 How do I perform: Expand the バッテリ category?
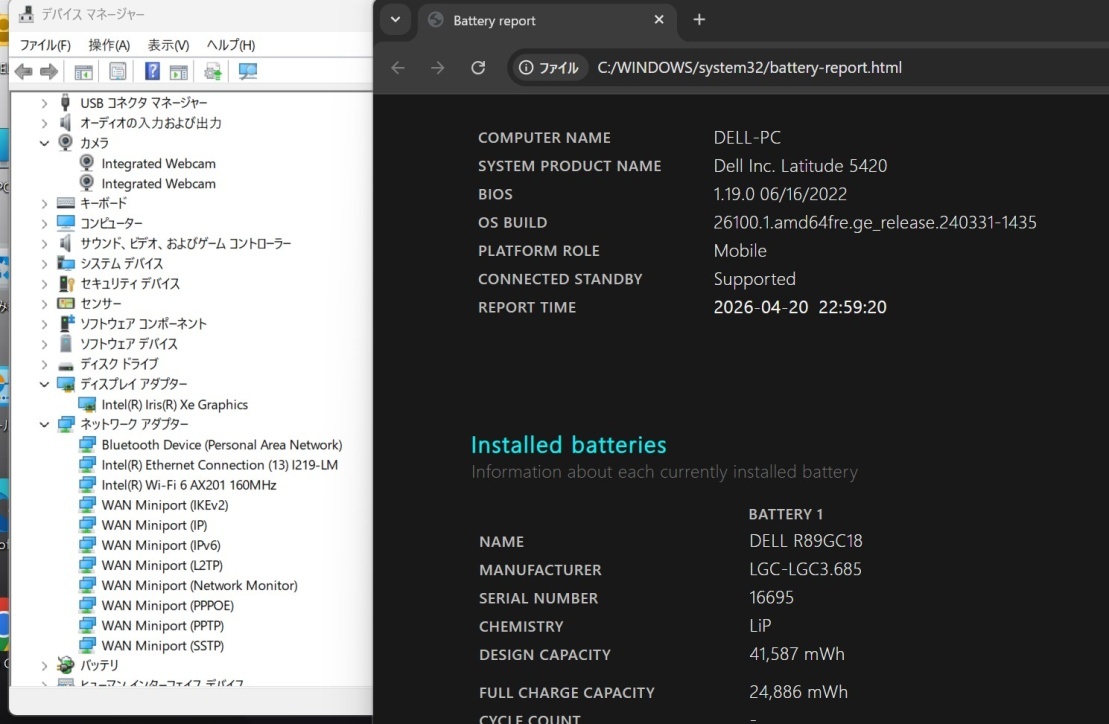click(x=44, y=665)
